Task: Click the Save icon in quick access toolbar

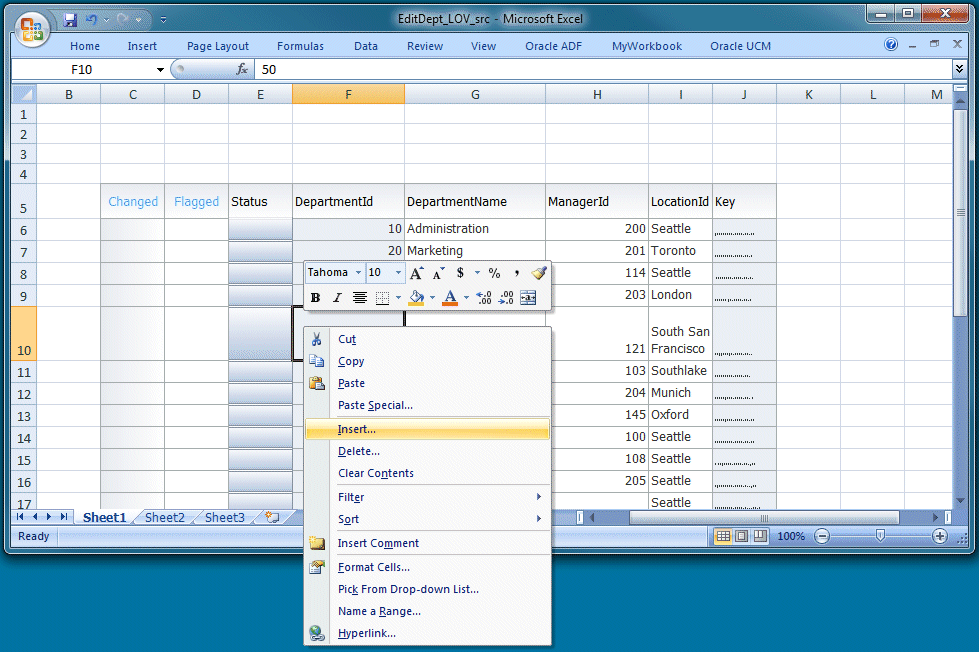Action: (x=70, y=20)
